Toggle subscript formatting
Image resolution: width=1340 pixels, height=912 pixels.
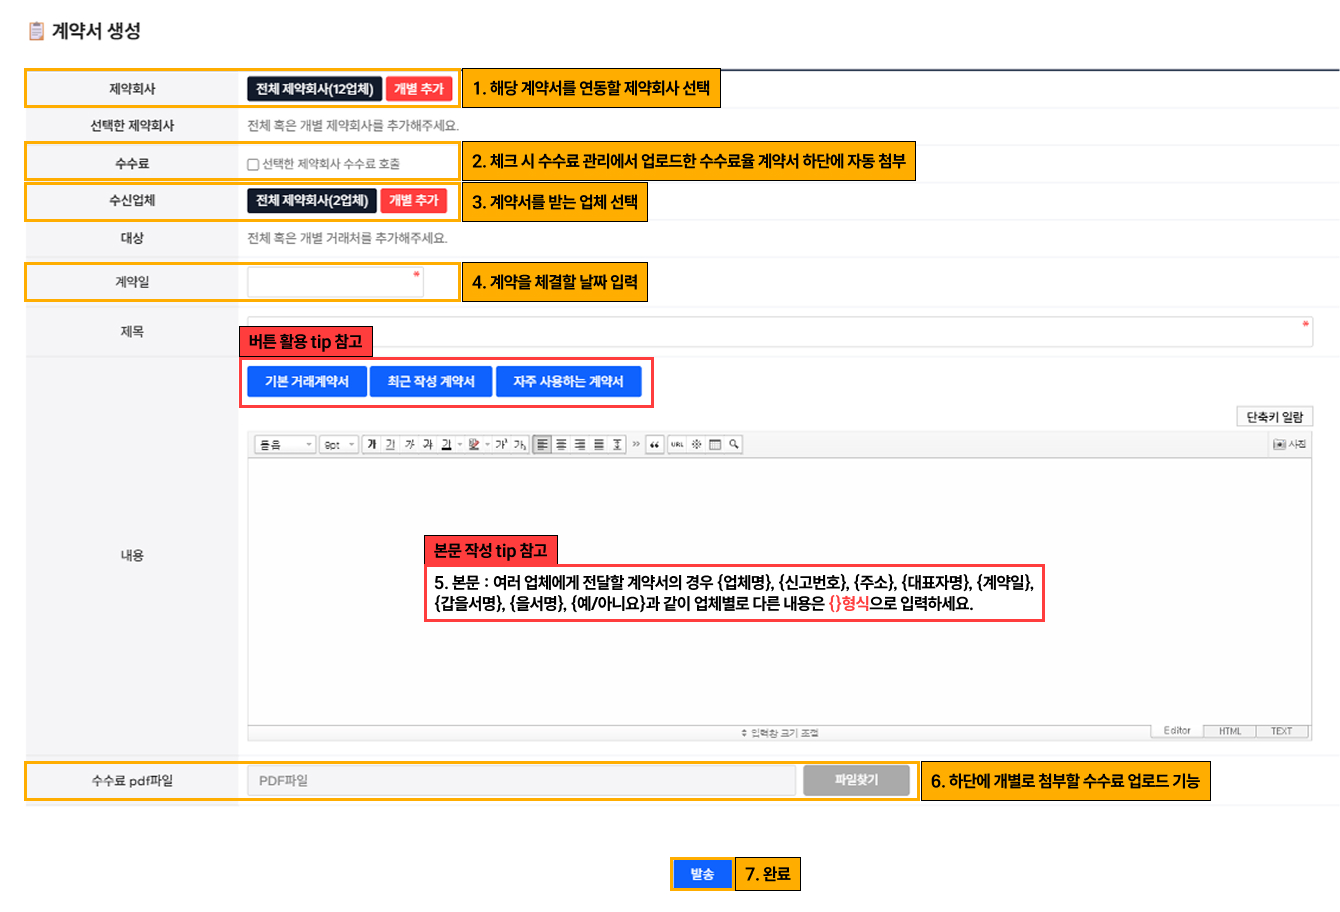tap(520, 444)
